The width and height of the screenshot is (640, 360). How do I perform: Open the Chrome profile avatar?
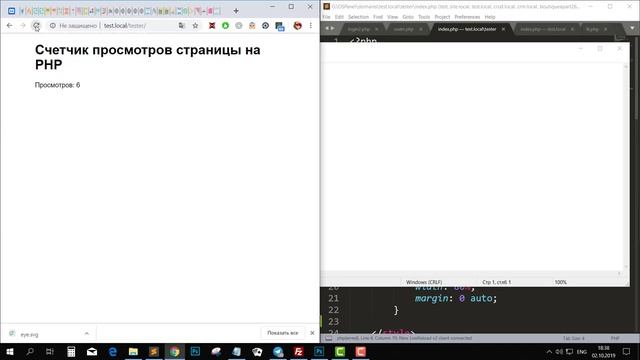coord(298,26)
